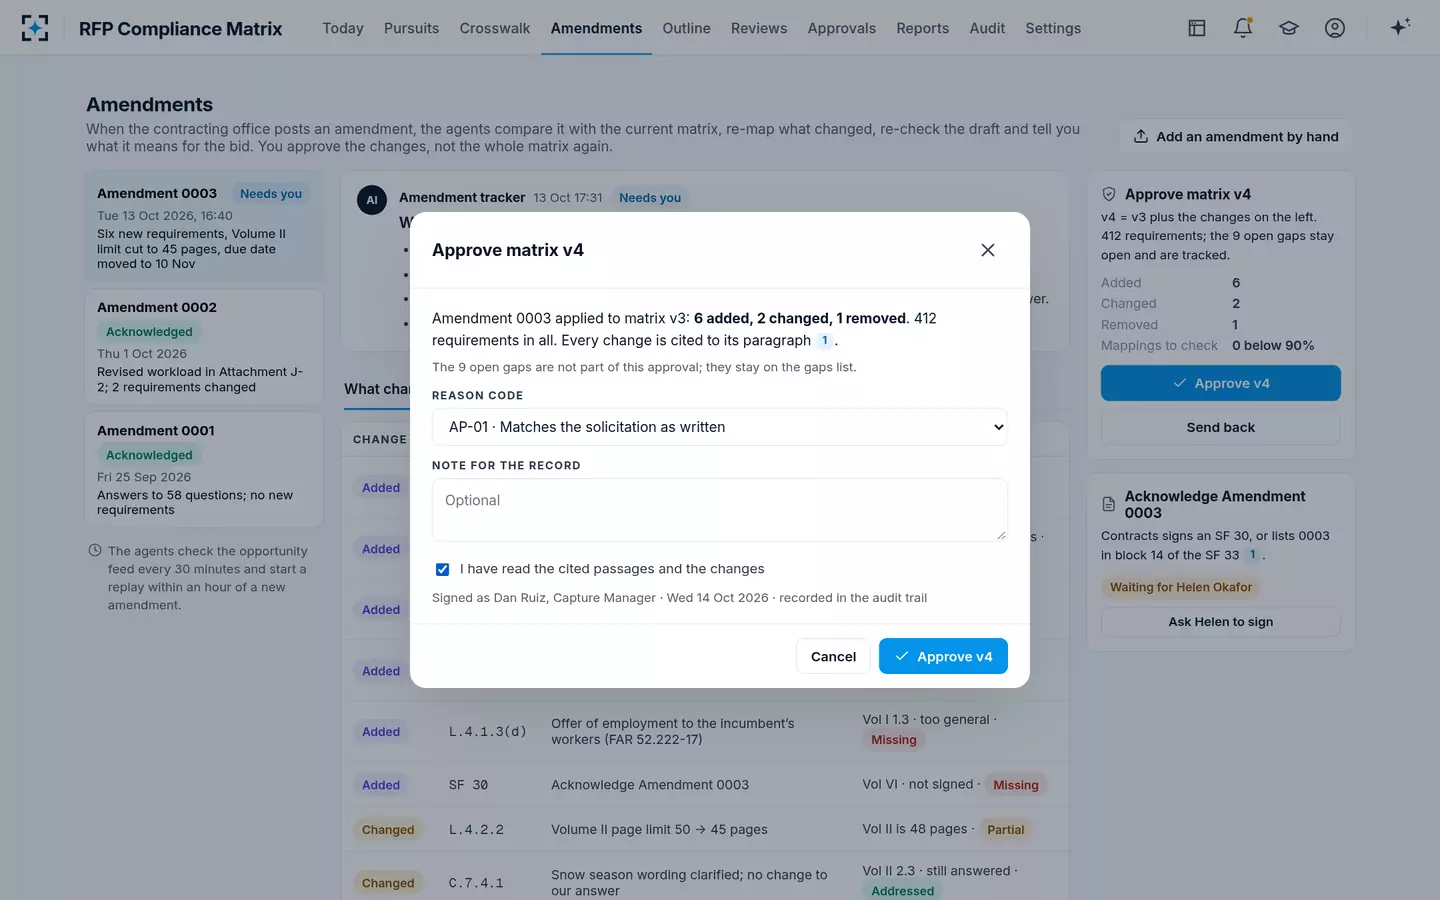Image resolution: width=1440 pixels, height=900 pixels.
Task: Open the notifications bell
Action: pos(1243,28)
